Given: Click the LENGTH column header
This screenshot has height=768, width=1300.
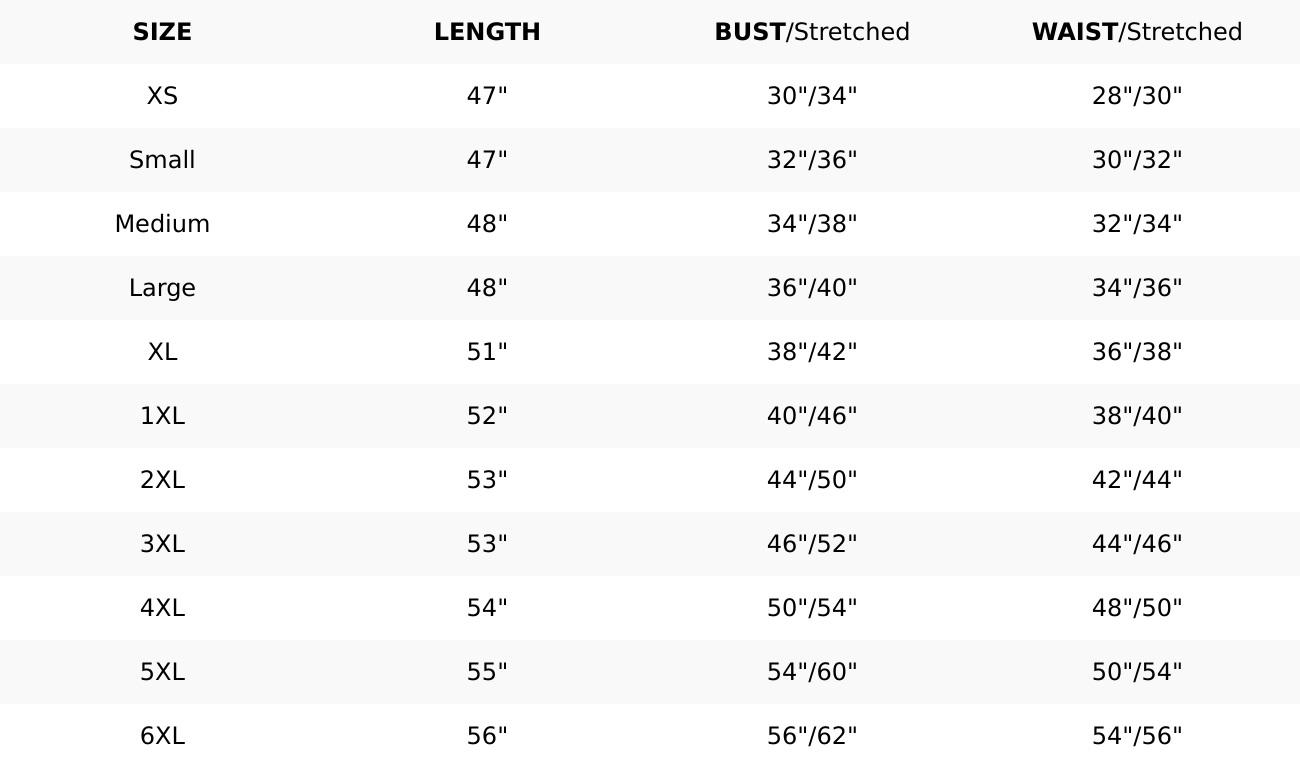Looking at the screenshot, I should pyautogui.click(x=487, y=32).
